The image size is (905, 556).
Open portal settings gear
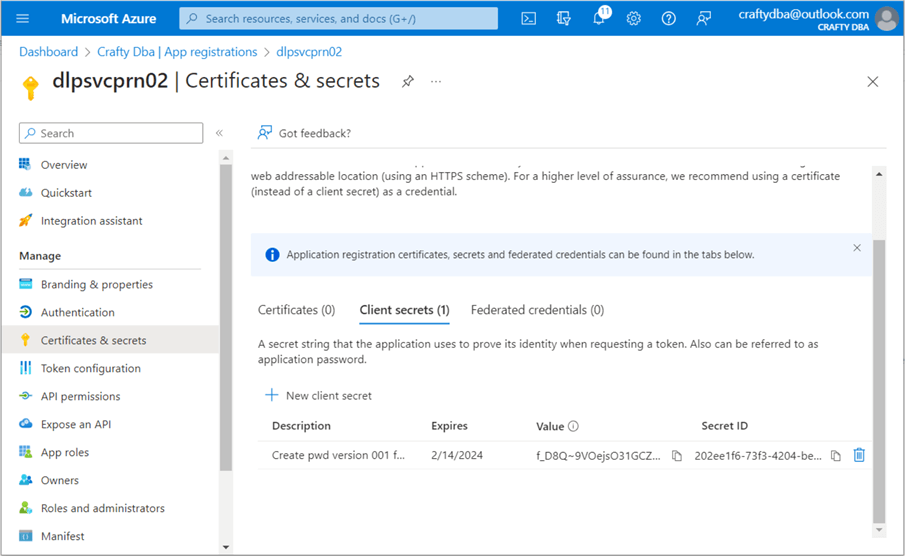(634, 18)
